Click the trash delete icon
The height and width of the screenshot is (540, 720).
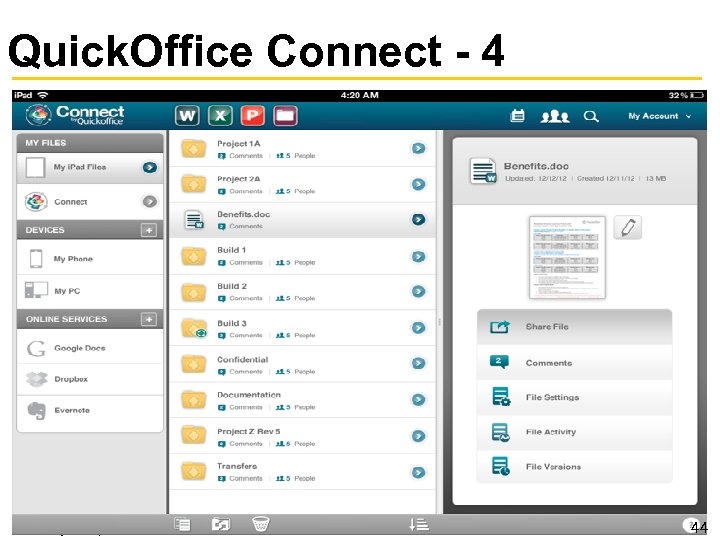click(261, 524)
